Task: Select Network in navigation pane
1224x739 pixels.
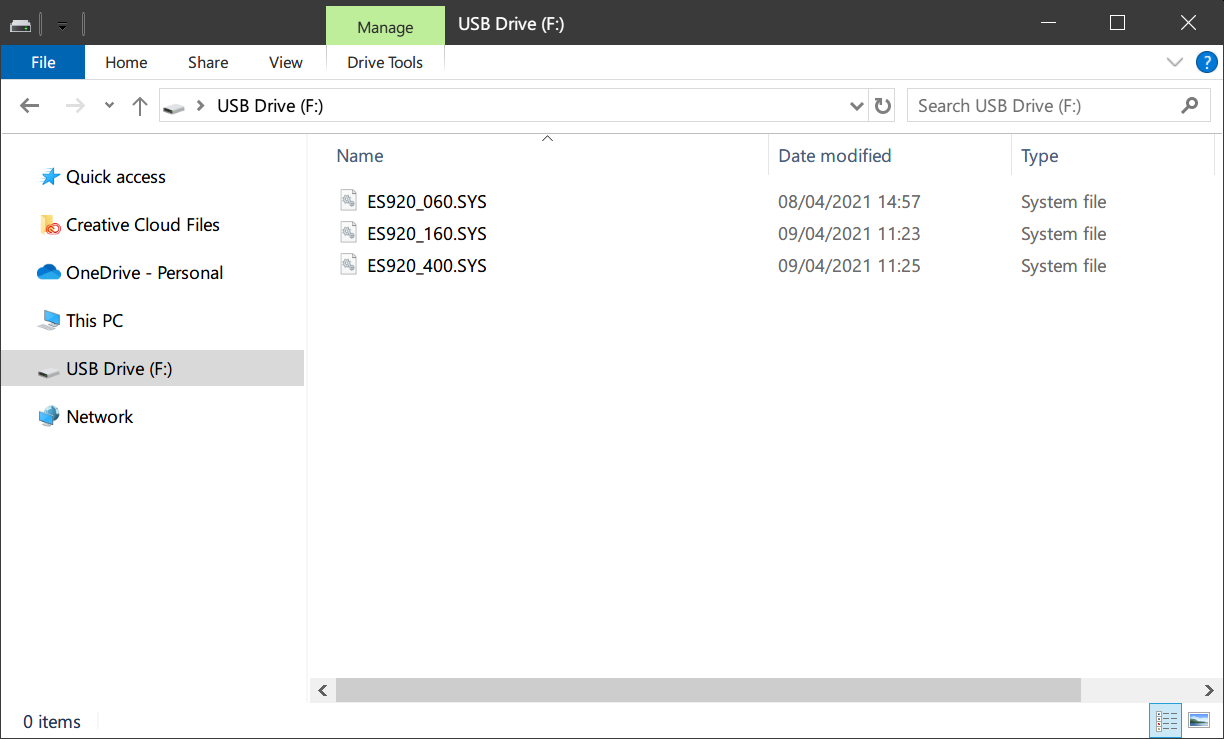Action: (100, 417)
